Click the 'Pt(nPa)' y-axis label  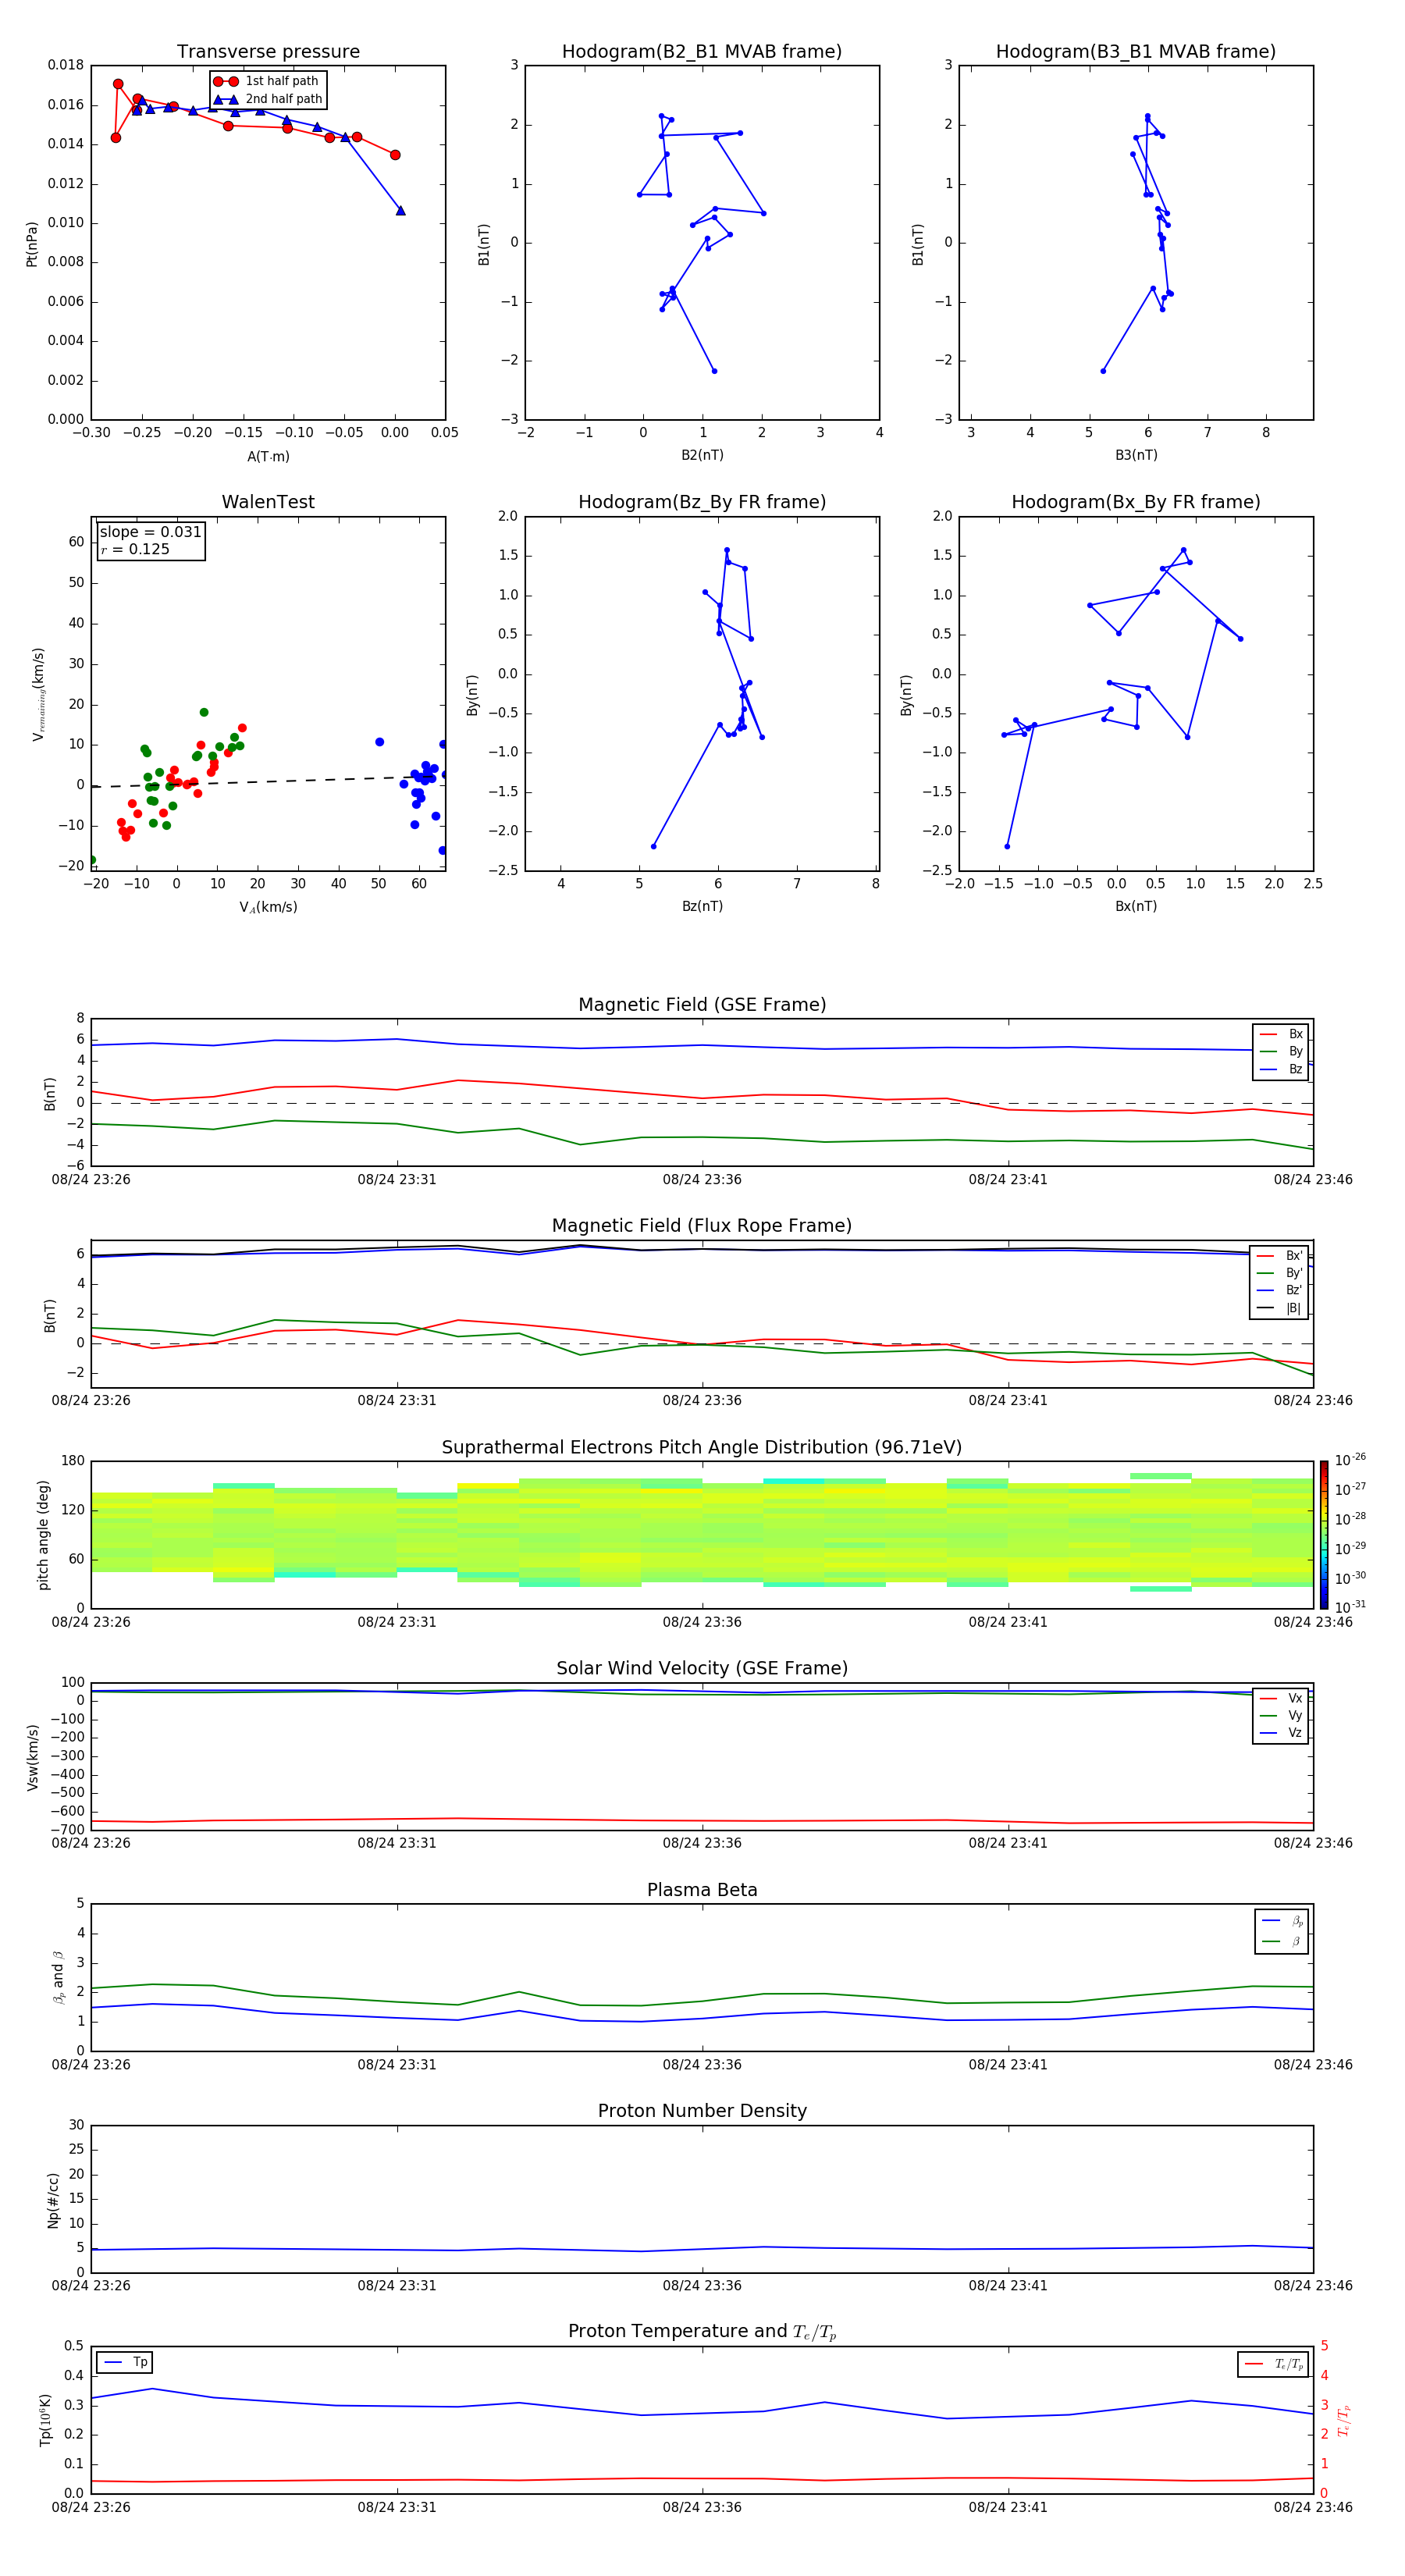coord(31,244)
